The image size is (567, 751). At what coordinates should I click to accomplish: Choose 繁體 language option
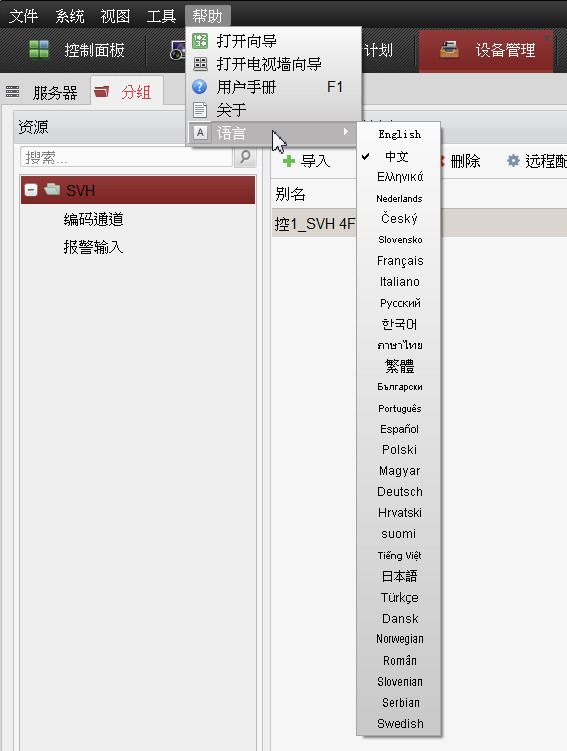tap(398, 366)
